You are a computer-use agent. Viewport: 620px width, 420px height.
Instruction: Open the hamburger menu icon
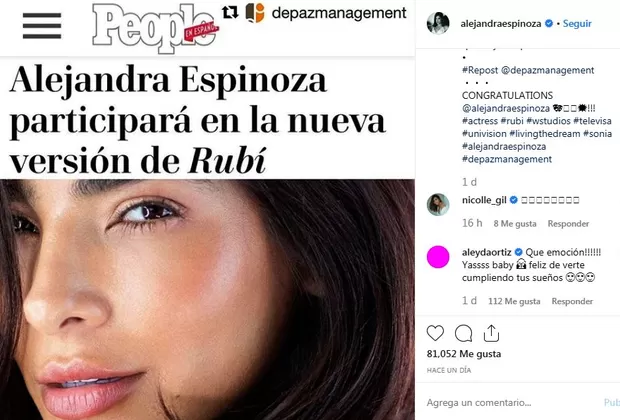click(x=42, y=26)
